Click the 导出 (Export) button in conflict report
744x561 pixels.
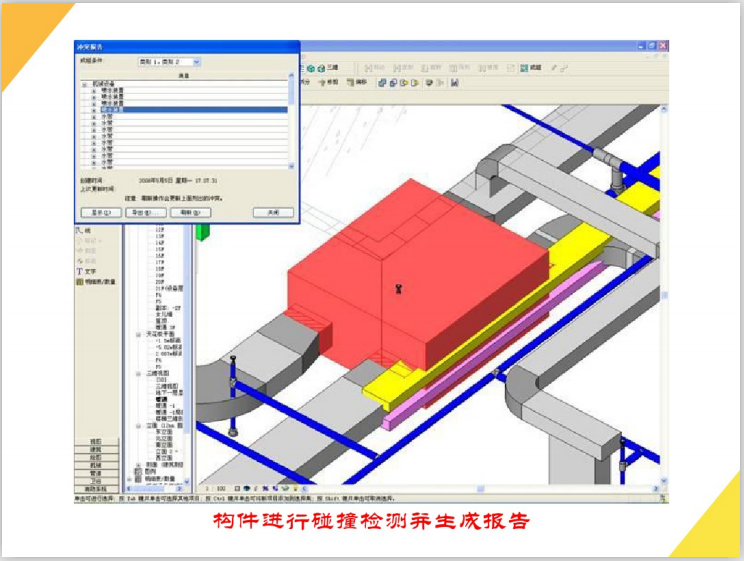[x=142, y=212]
